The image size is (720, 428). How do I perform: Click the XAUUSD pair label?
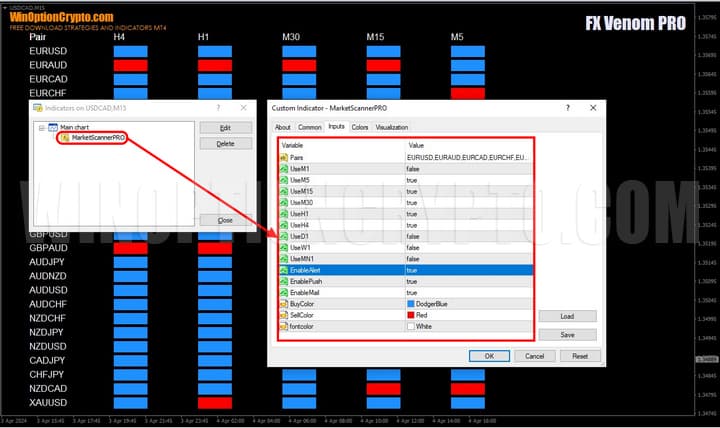pos(48,403)
